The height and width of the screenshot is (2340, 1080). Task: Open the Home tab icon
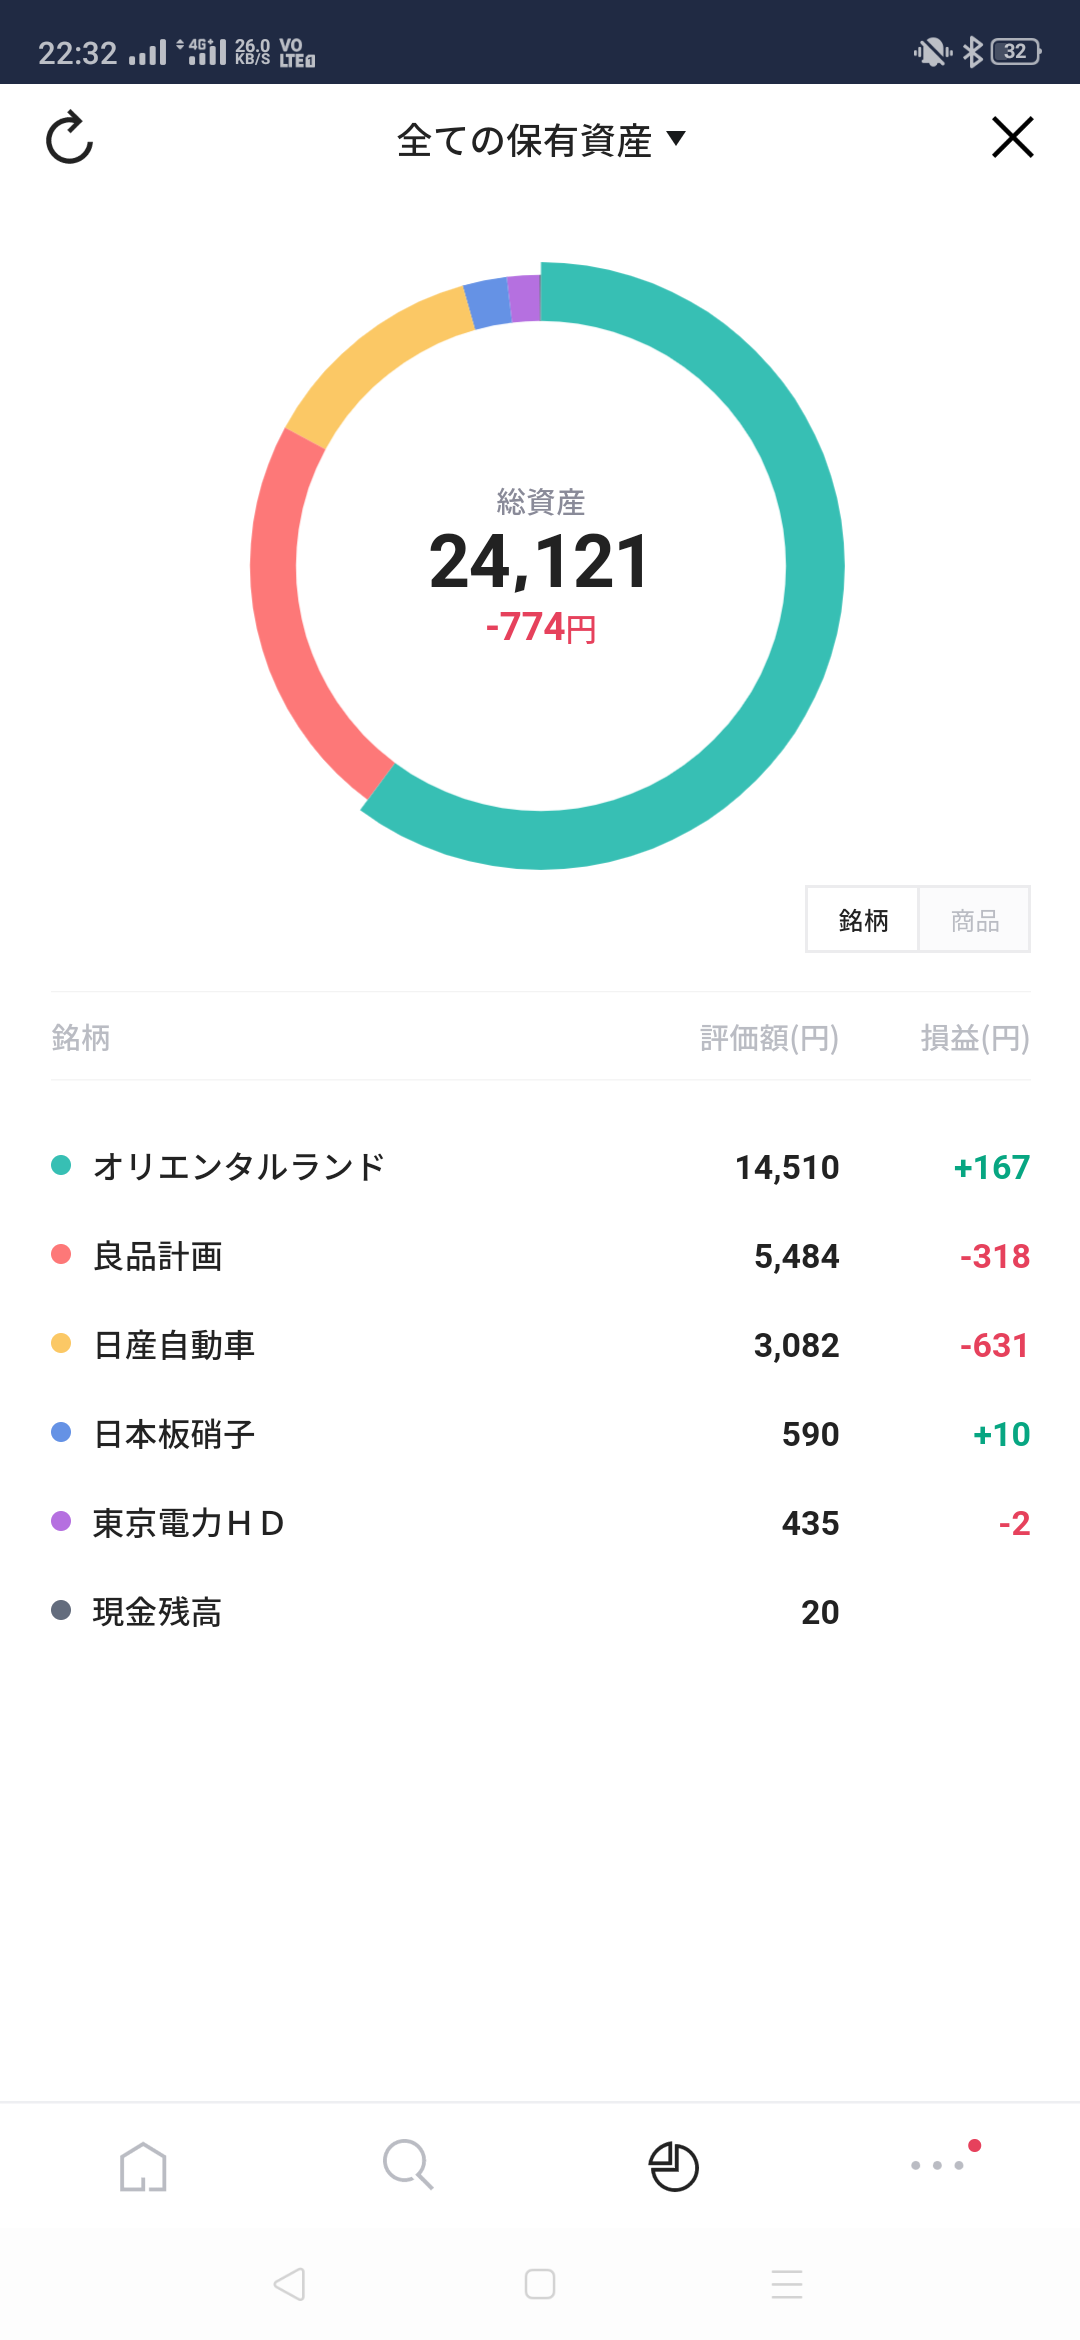click(143, 2167)
